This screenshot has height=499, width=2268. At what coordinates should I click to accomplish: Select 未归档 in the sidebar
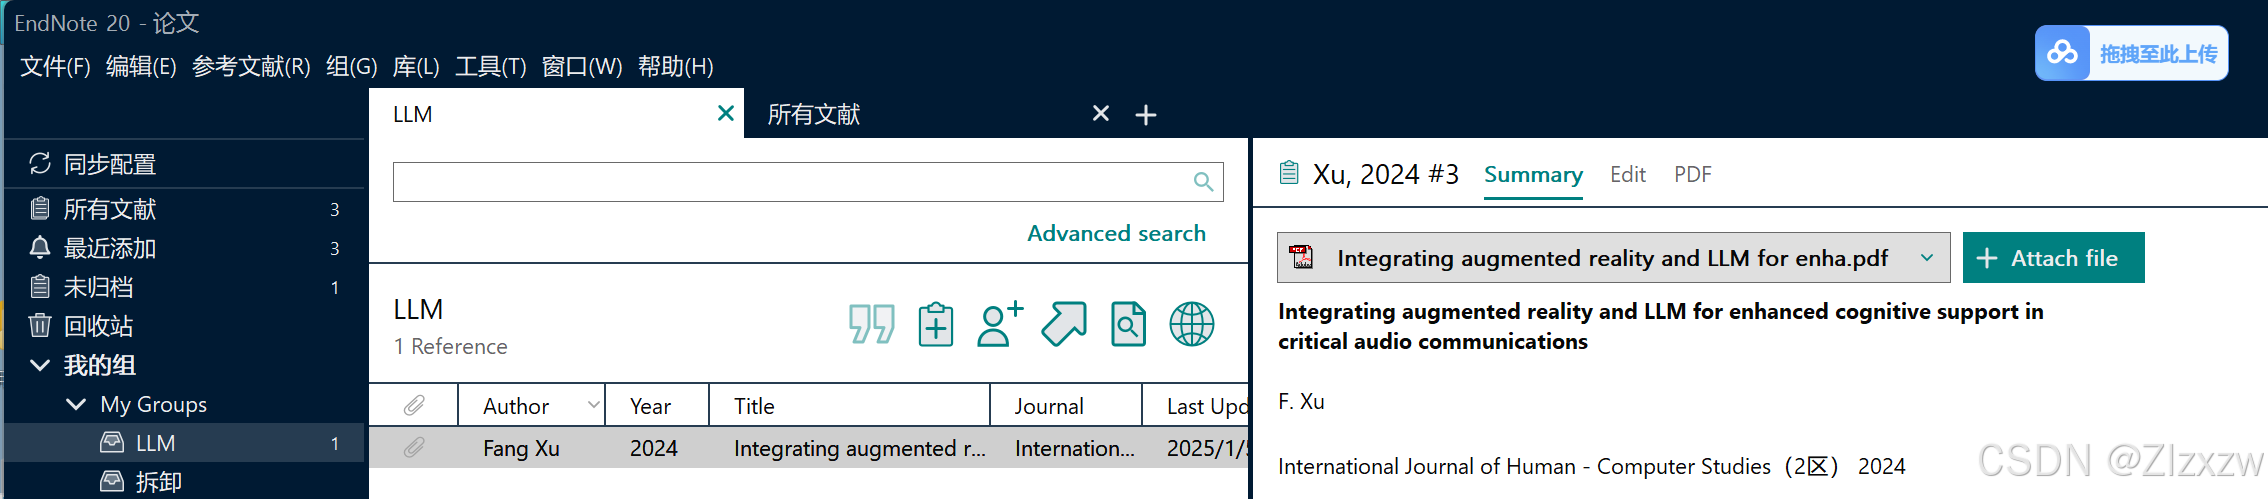coord(185,287)
